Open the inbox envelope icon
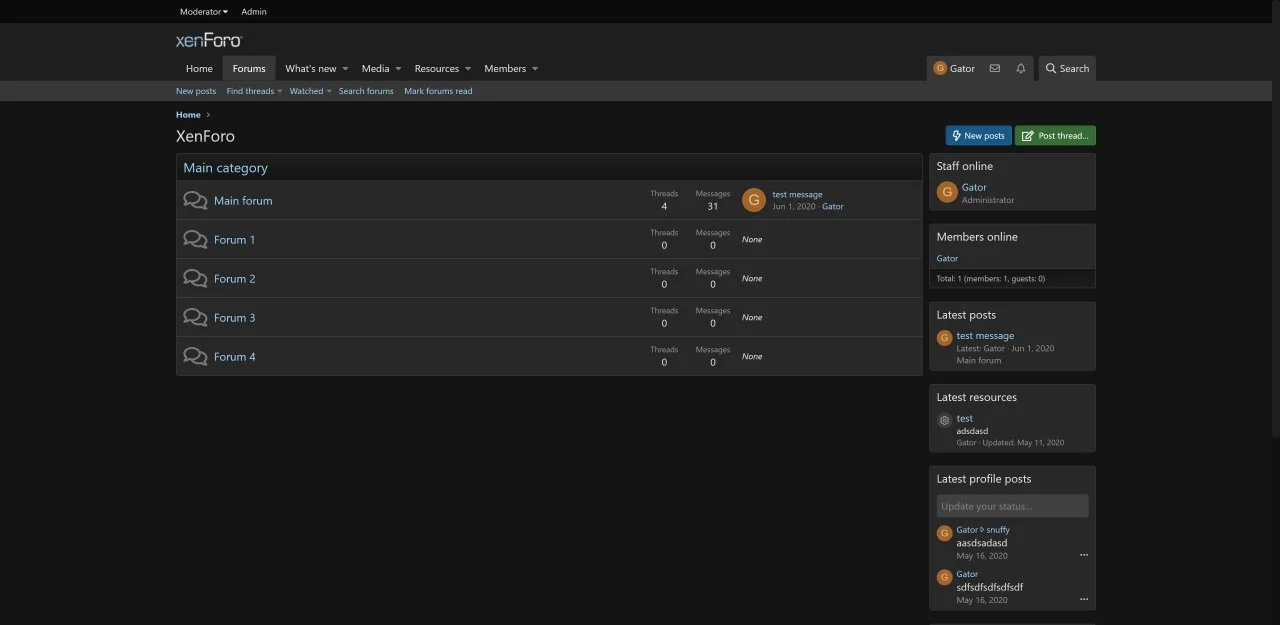Screen dimensions: 1280x625 994,69
